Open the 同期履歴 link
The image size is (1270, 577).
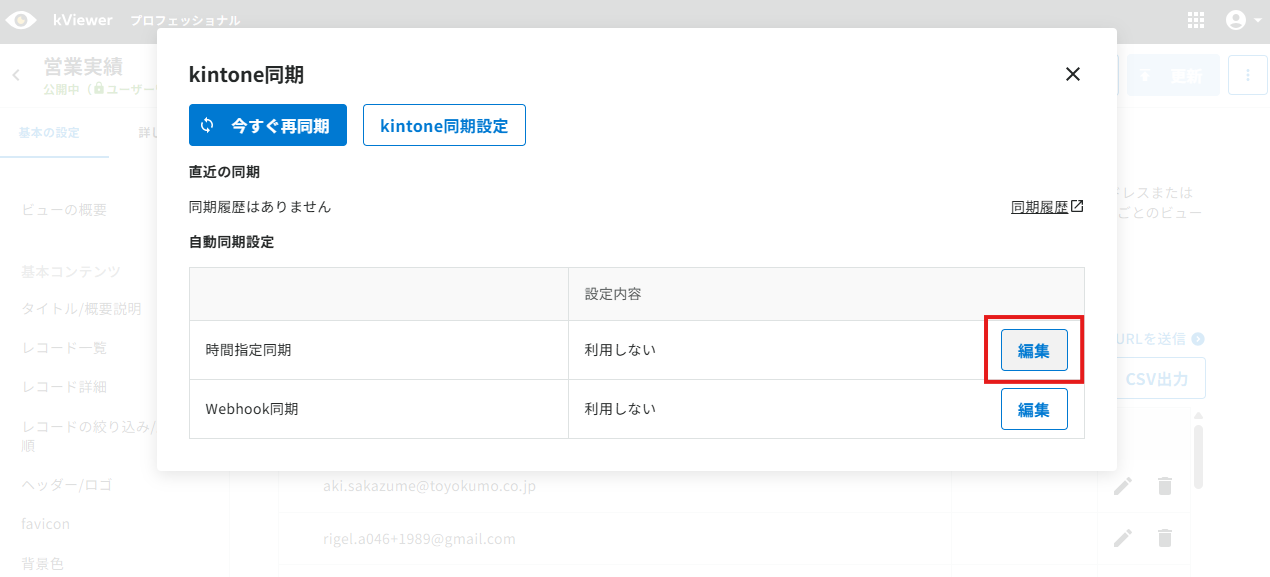coord(1047,207)
